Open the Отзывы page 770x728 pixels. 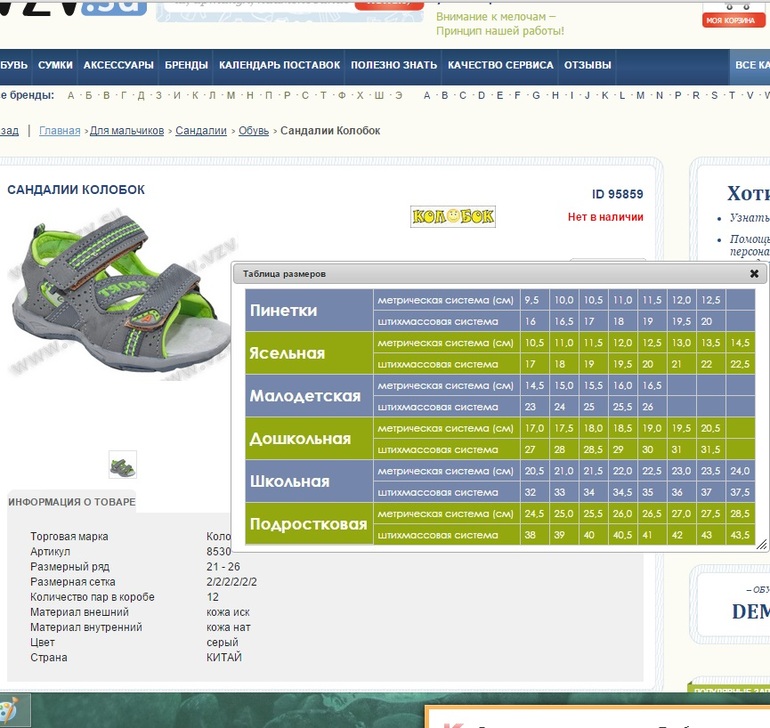point(587,65)
